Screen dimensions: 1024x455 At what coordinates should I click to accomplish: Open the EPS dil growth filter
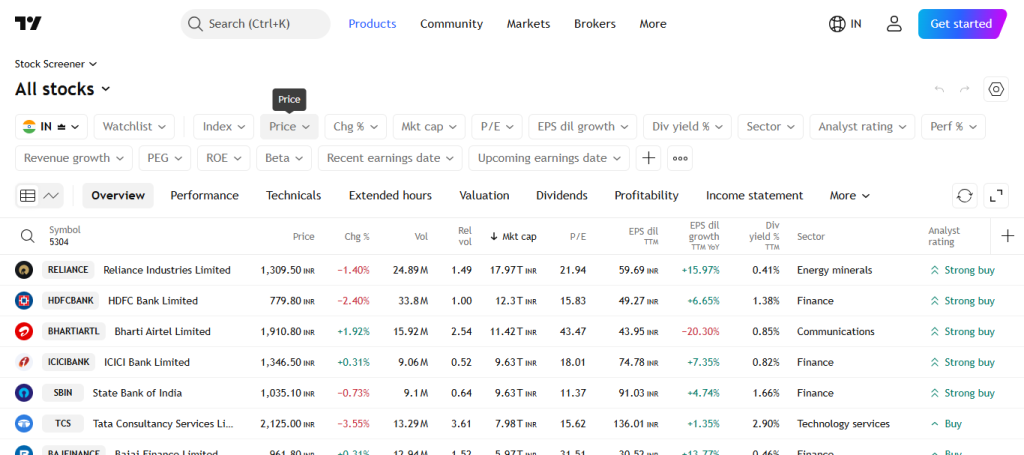583,127
